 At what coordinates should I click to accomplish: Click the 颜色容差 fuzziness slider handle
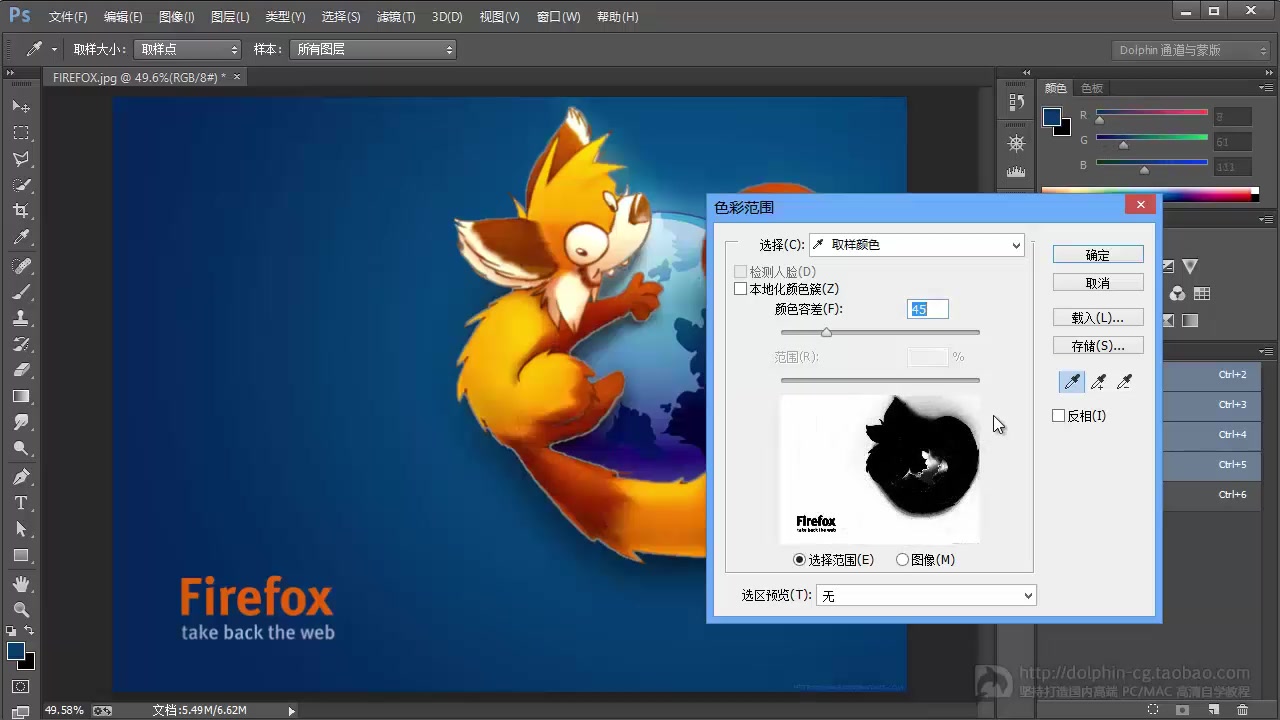[826, 332]
